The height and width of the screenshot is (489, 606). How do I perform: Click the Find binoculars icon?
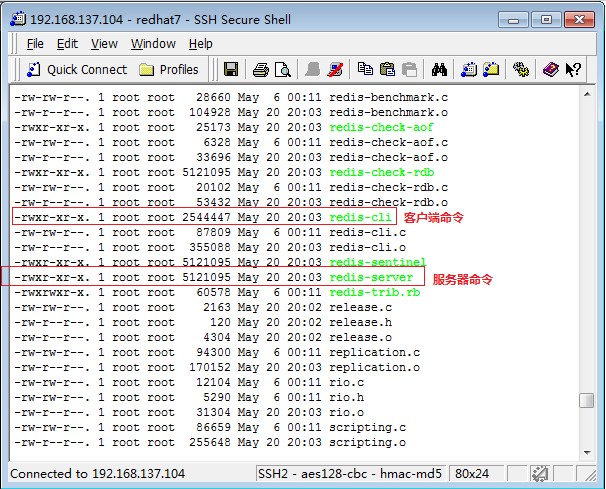[x=439, y=70]
